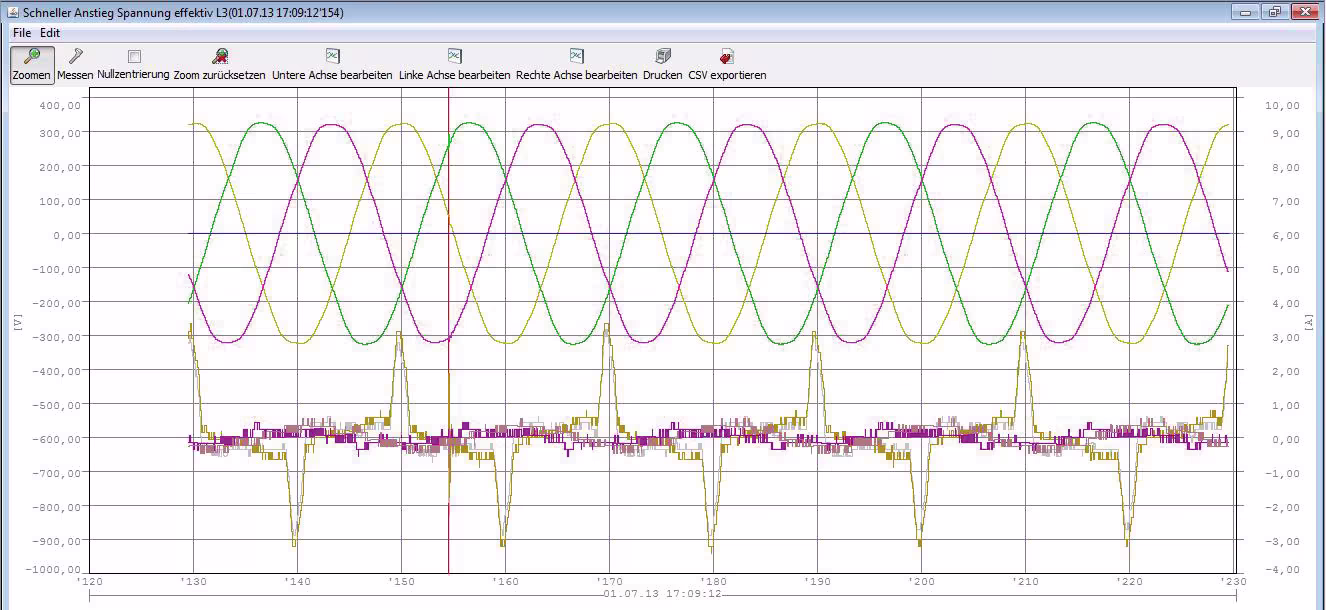Screen dimensions: 1326x610
Task: Close the Schneller Anstieg Spannung window
Action: pyautogui.click(x=1304, y=12)
